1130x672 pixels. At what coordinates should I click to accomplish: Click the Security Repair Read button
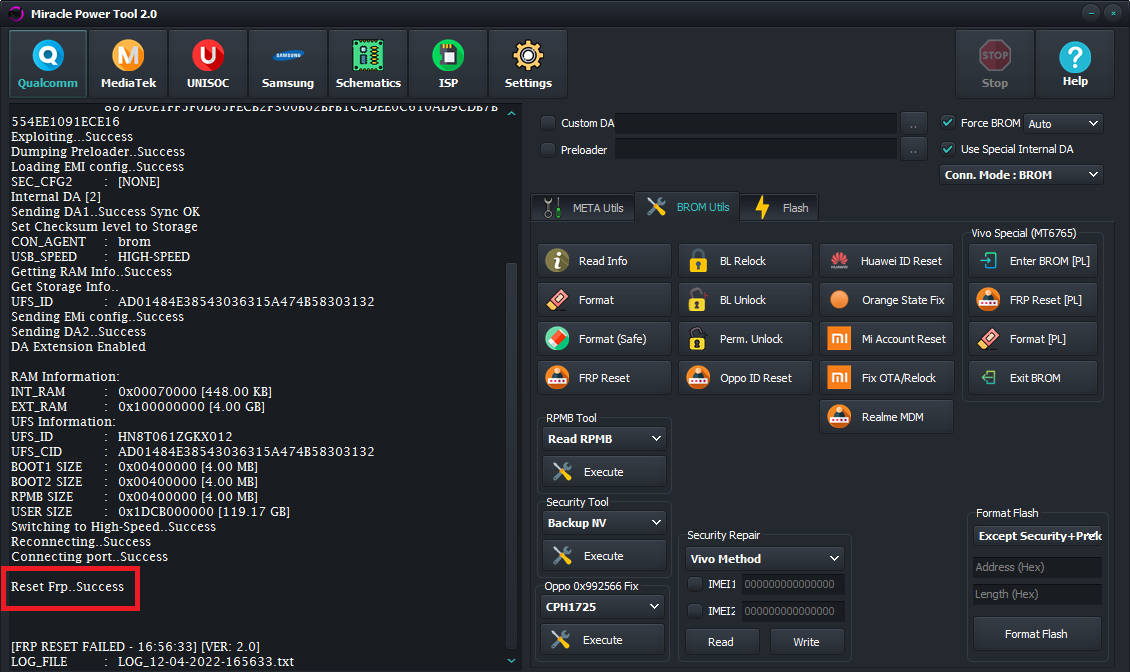click(722, 642)
